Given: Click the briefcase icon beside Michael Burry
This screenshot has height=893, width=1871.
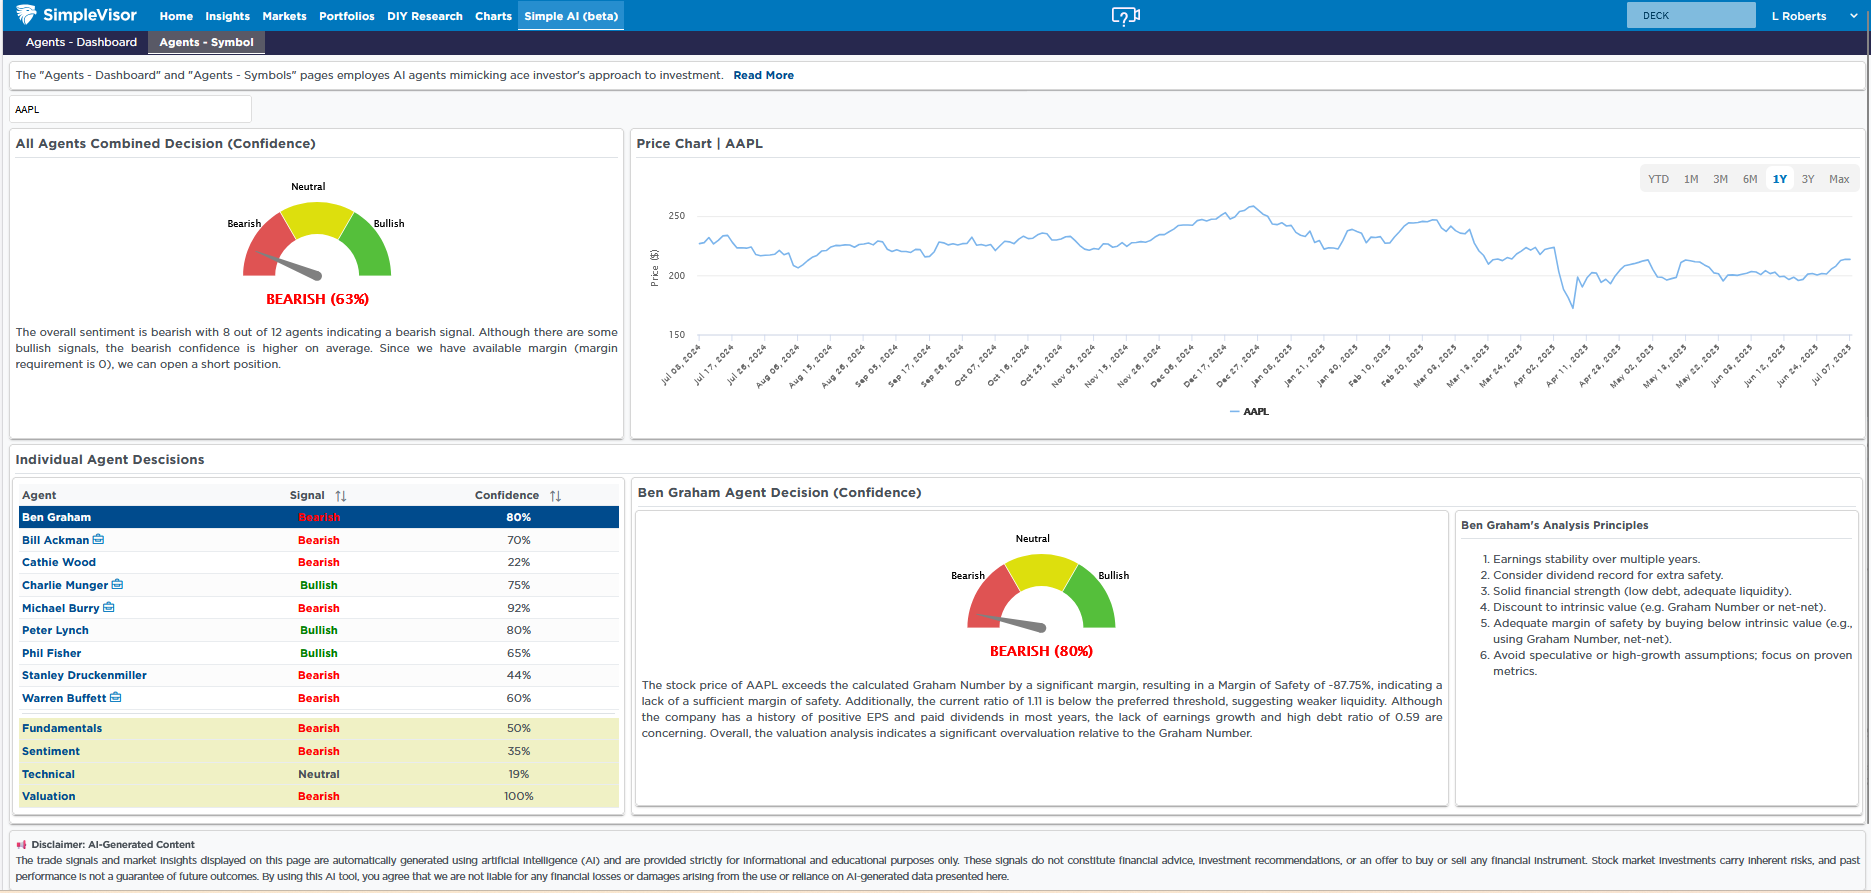Looking at the screenshot, I should pos(109,607).
